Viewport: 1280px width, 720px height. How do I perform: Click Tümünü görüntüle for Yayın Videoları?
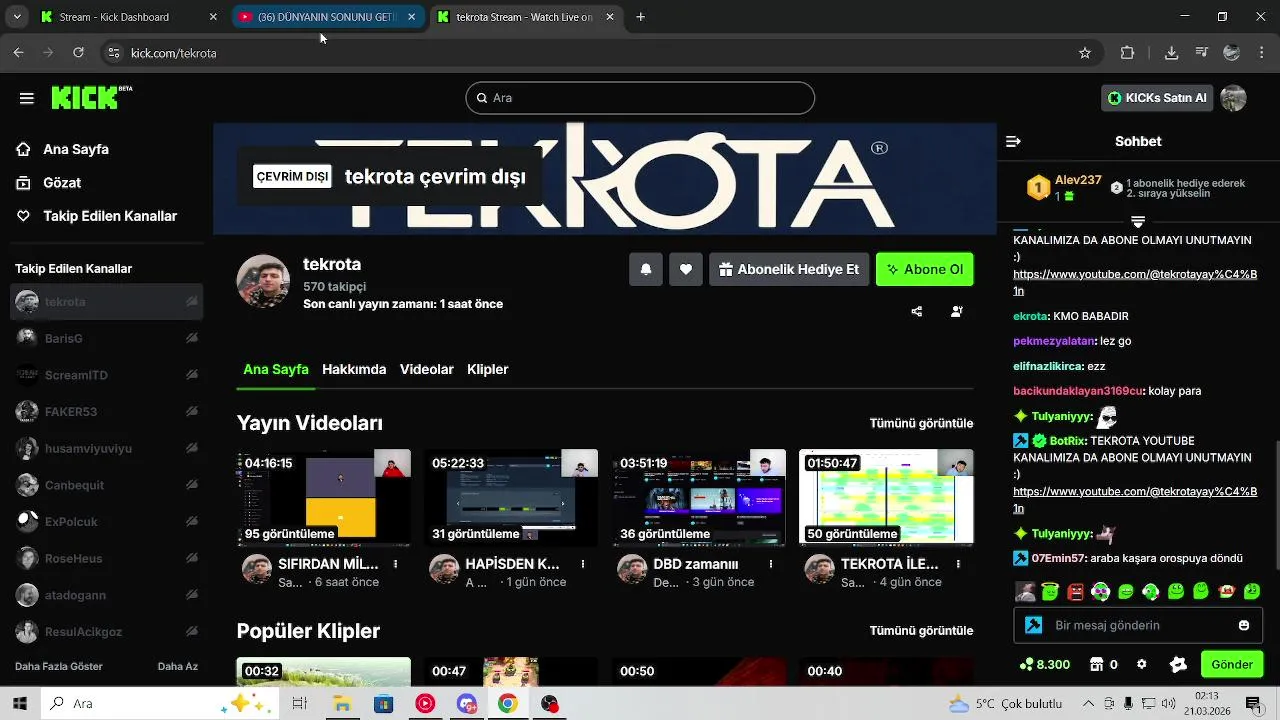pyautogui.click(x=921, y=423)
